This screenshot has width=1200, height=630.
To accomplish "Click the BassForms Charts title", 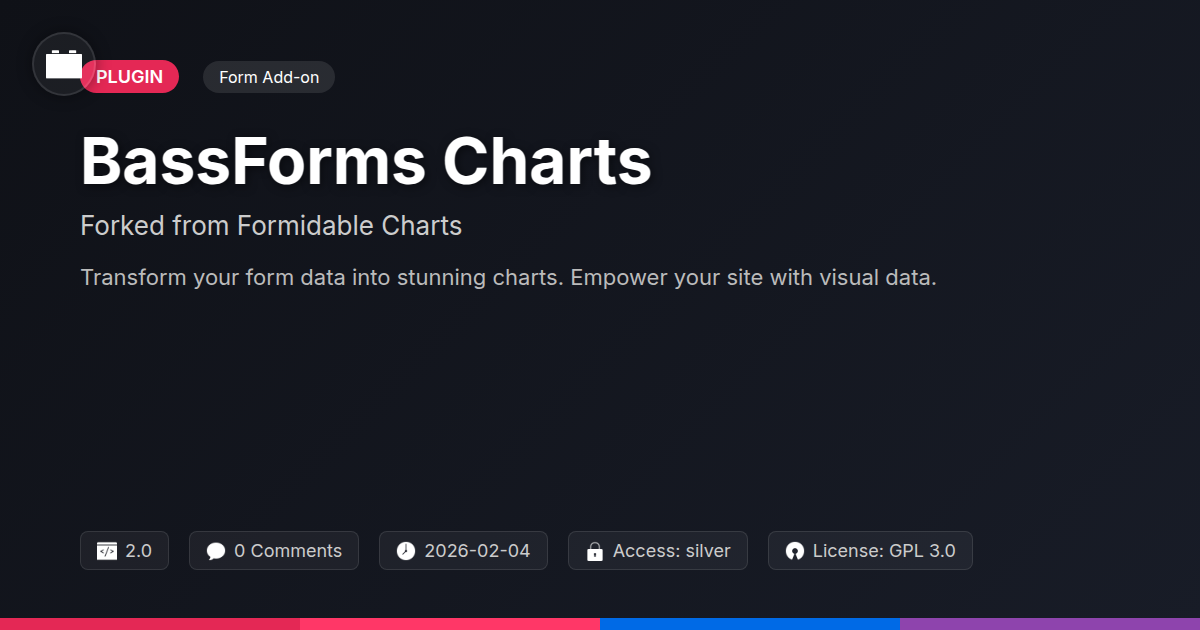I will pyautogui.click(x=366, y=161).
